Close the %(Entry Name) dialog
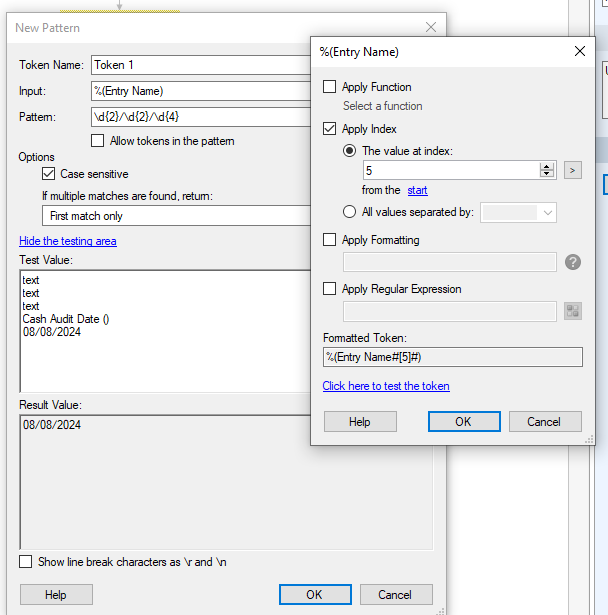Screen dimensions: 608x615 tap(580, 51)
